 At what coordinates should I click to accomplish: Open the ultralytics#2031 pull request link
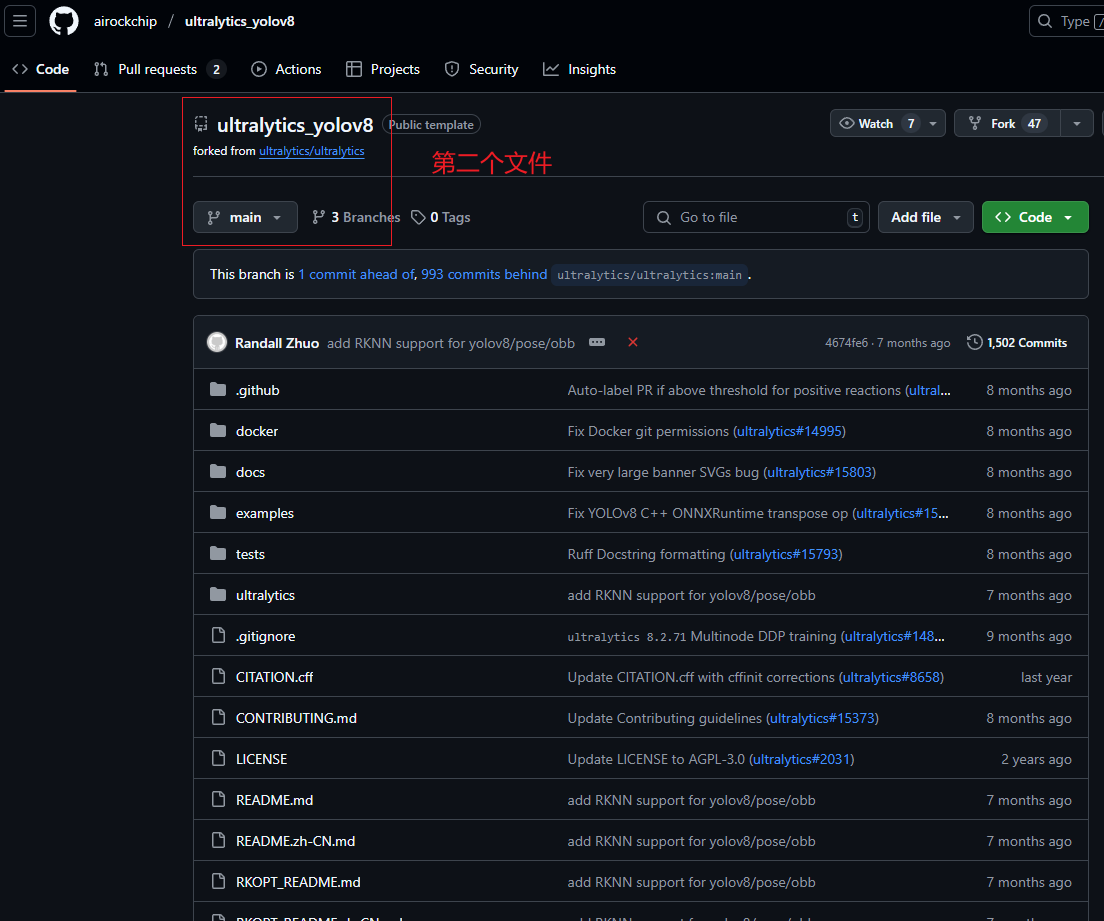pyautogui.click(x=802, y=759)
